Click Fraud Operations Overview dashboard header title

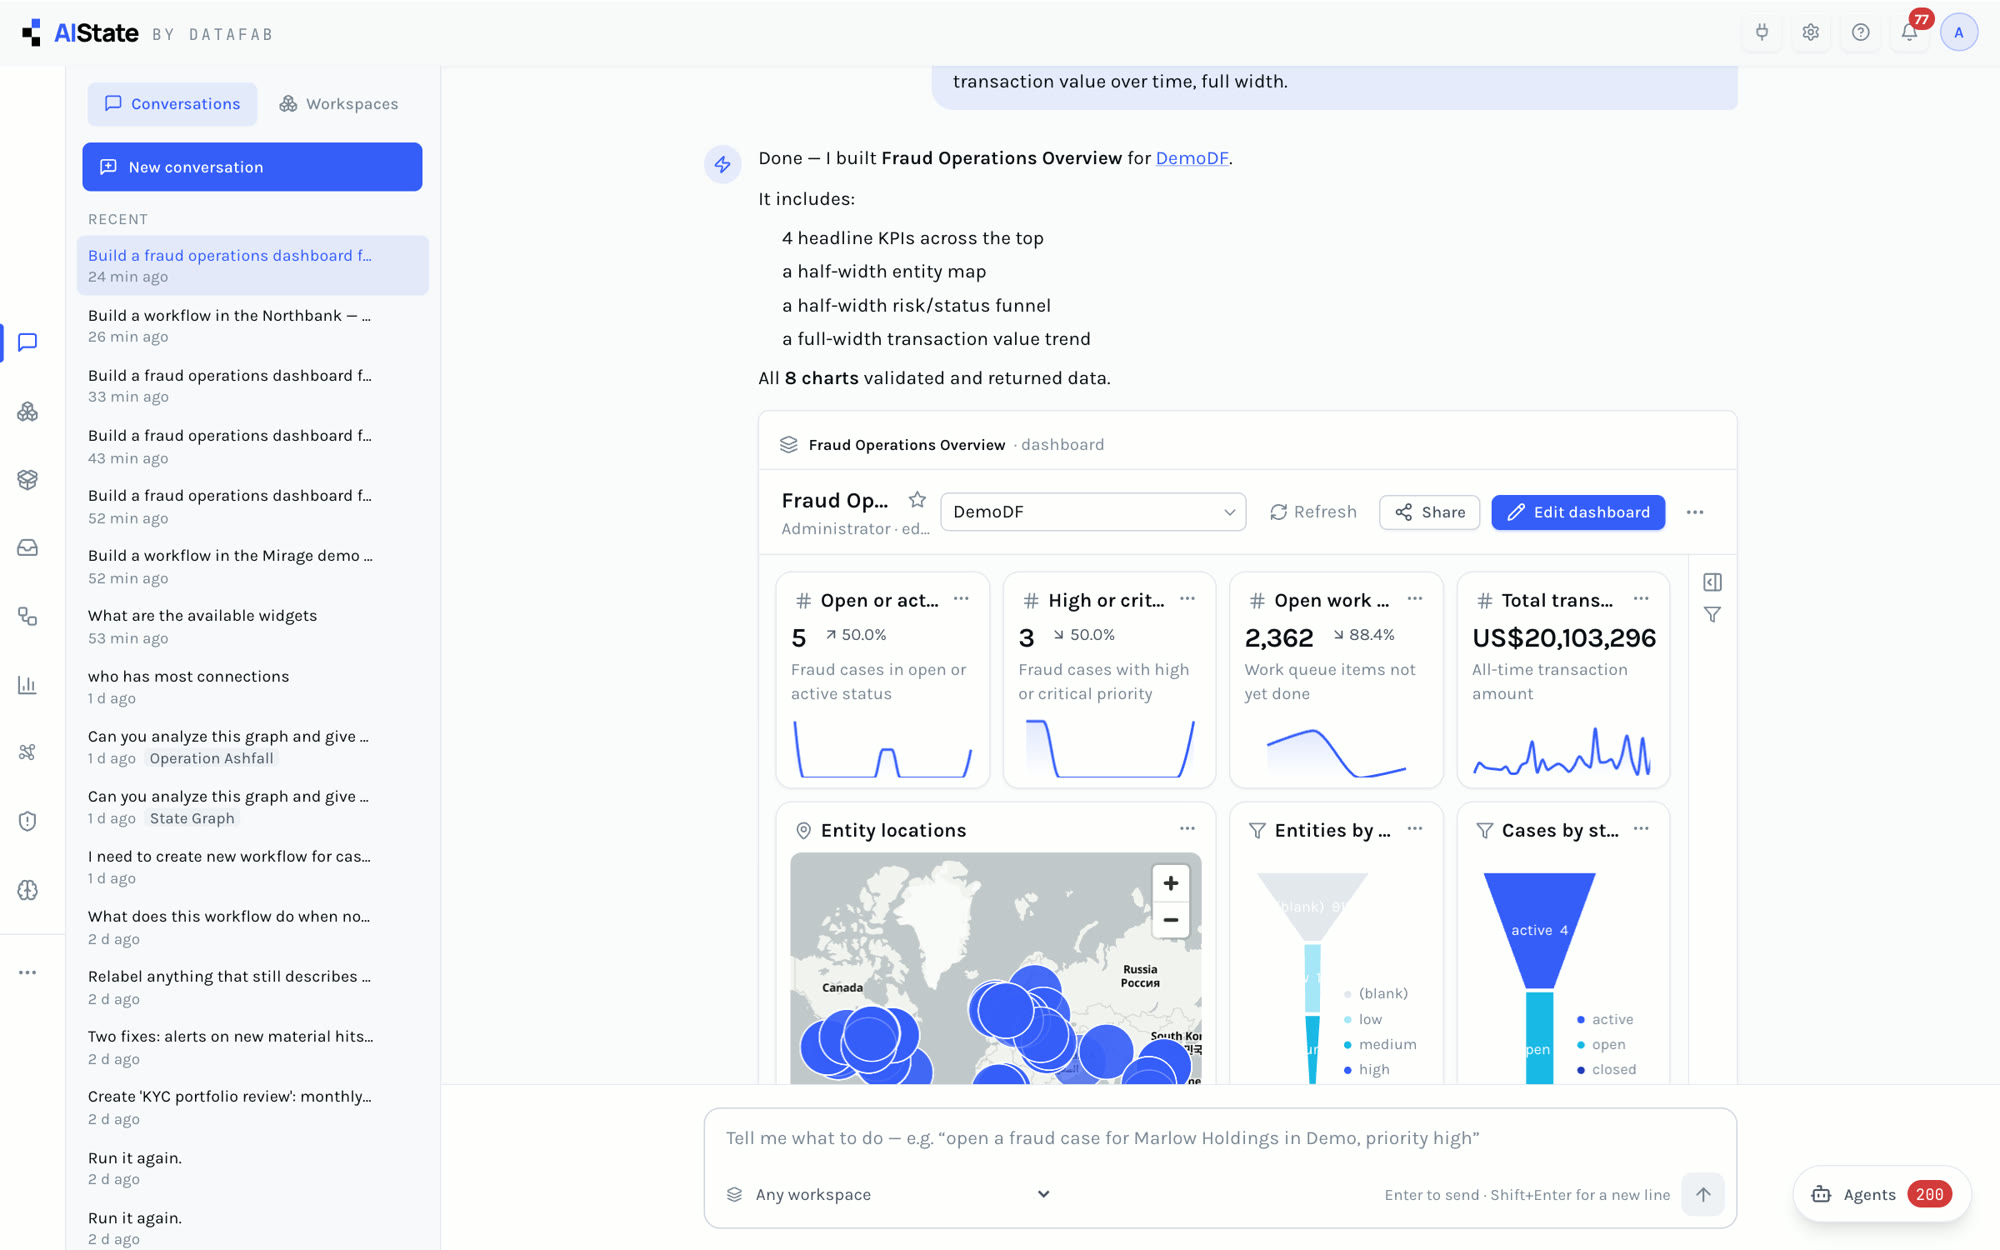click(x=906, y=445)
